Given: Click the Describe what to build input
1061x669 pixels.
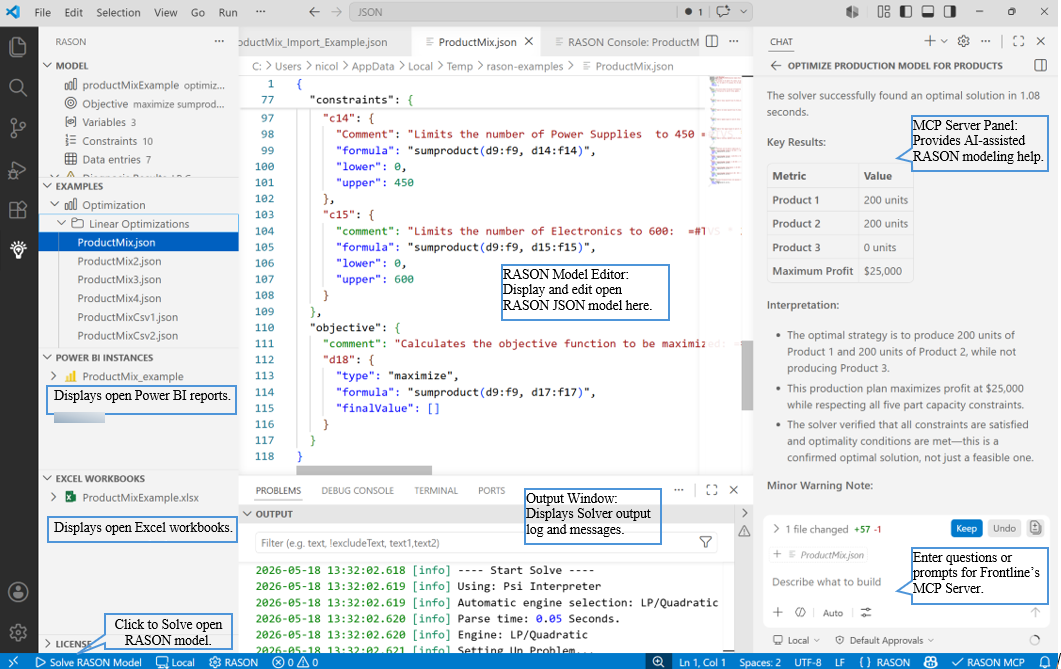Looking at the screenshot, I should point(826,582).
